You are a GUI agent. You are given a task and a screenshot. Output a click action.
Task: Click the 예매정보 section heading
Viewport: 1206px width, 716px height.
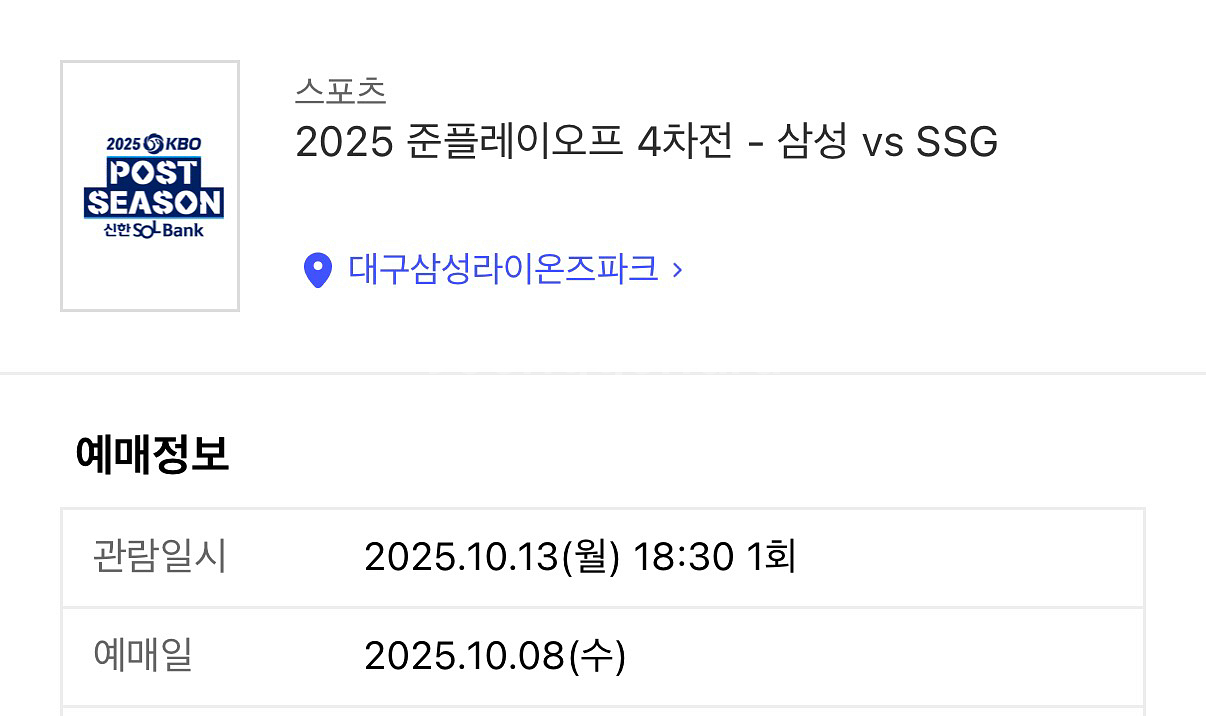[152, 455]
